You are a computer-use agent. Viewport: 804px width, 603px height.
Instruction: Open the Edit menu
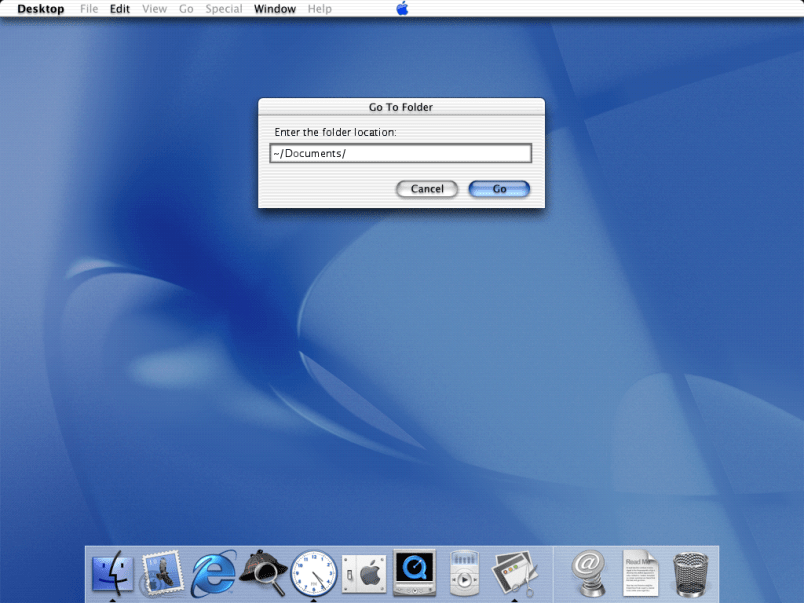click(x=120, y=9)
